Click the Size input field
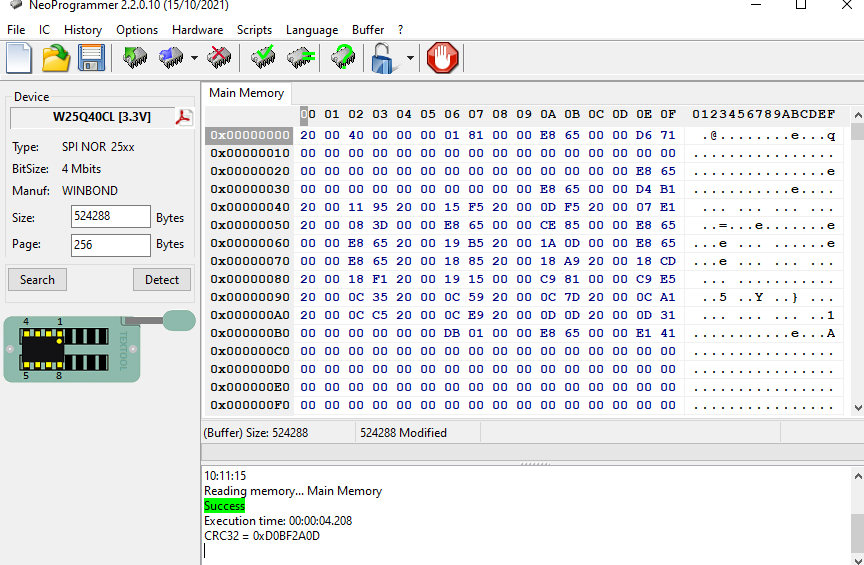Screen dimensions: 864x565 (110, 217)
